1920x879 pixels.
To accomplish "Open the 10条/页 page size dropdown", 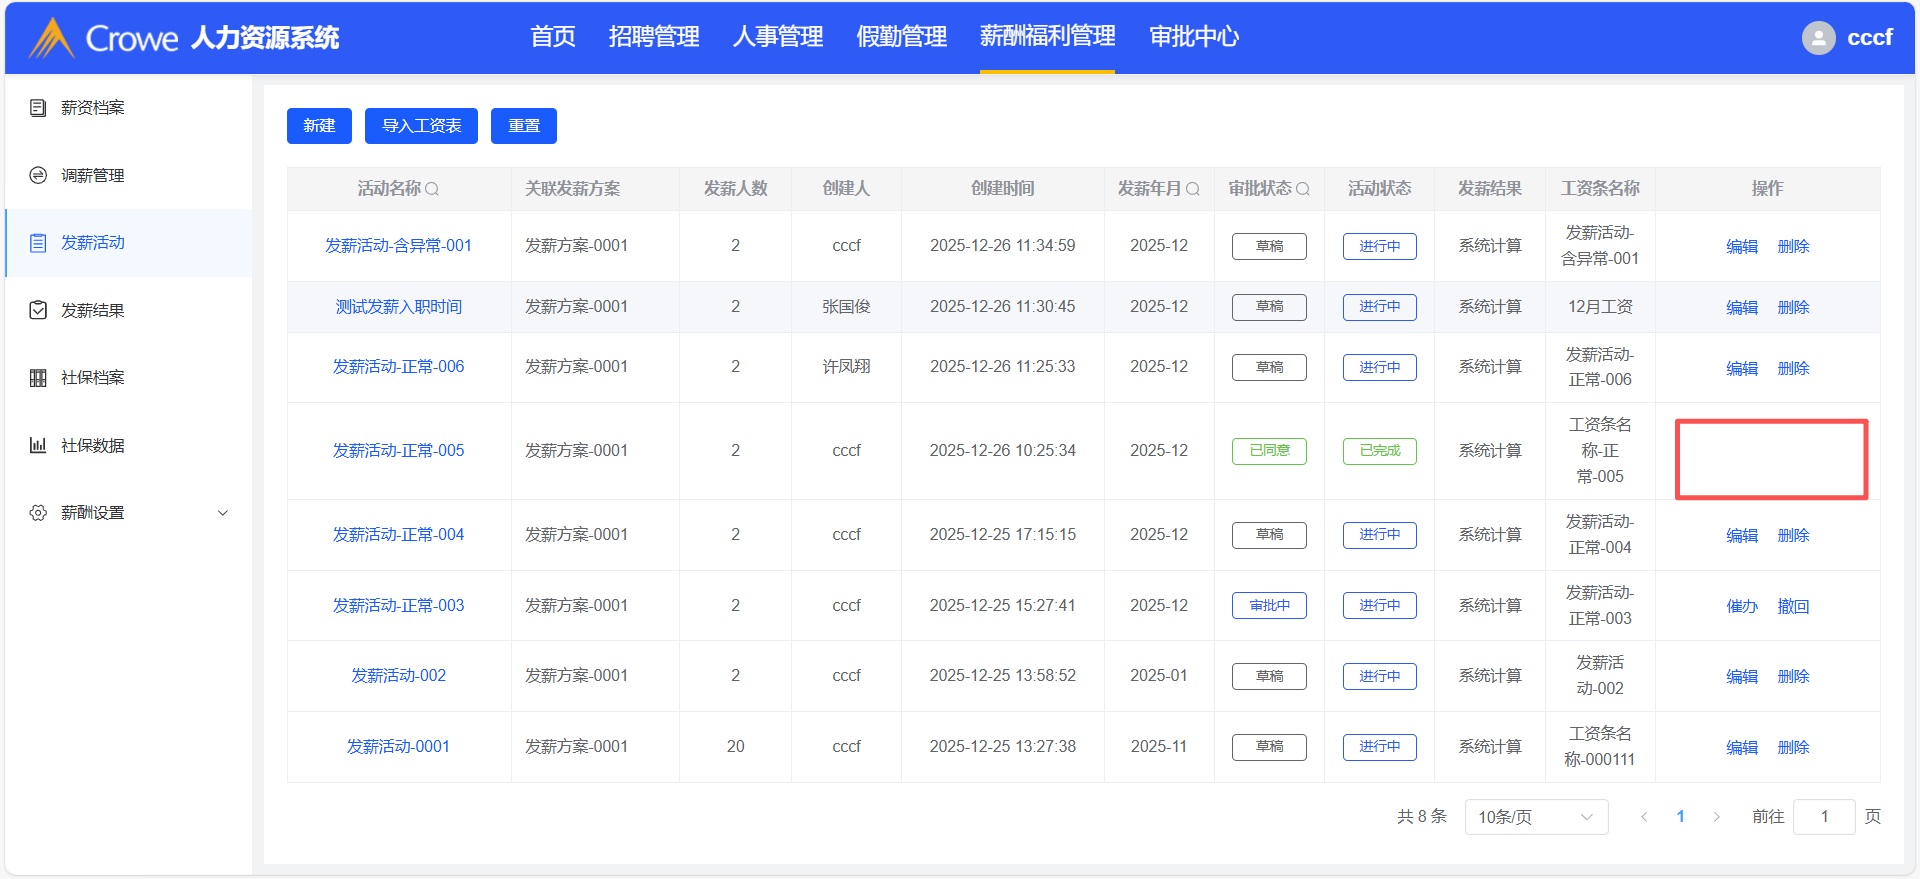I will tap(1536, 817).
